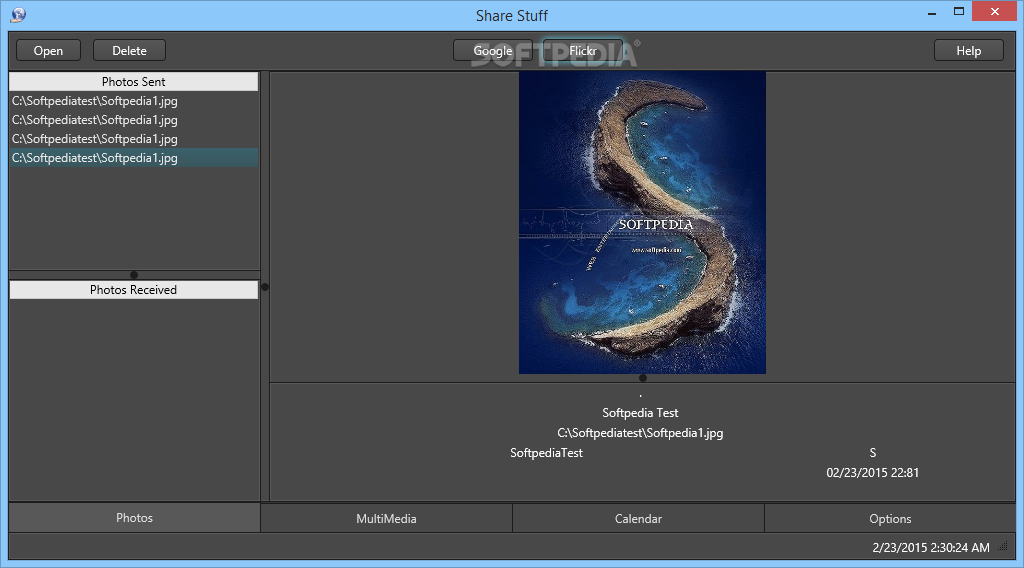Maximize the Share Stuff window
The image size is (1024, 568).
pyautogui.click(x=959, y=12)
